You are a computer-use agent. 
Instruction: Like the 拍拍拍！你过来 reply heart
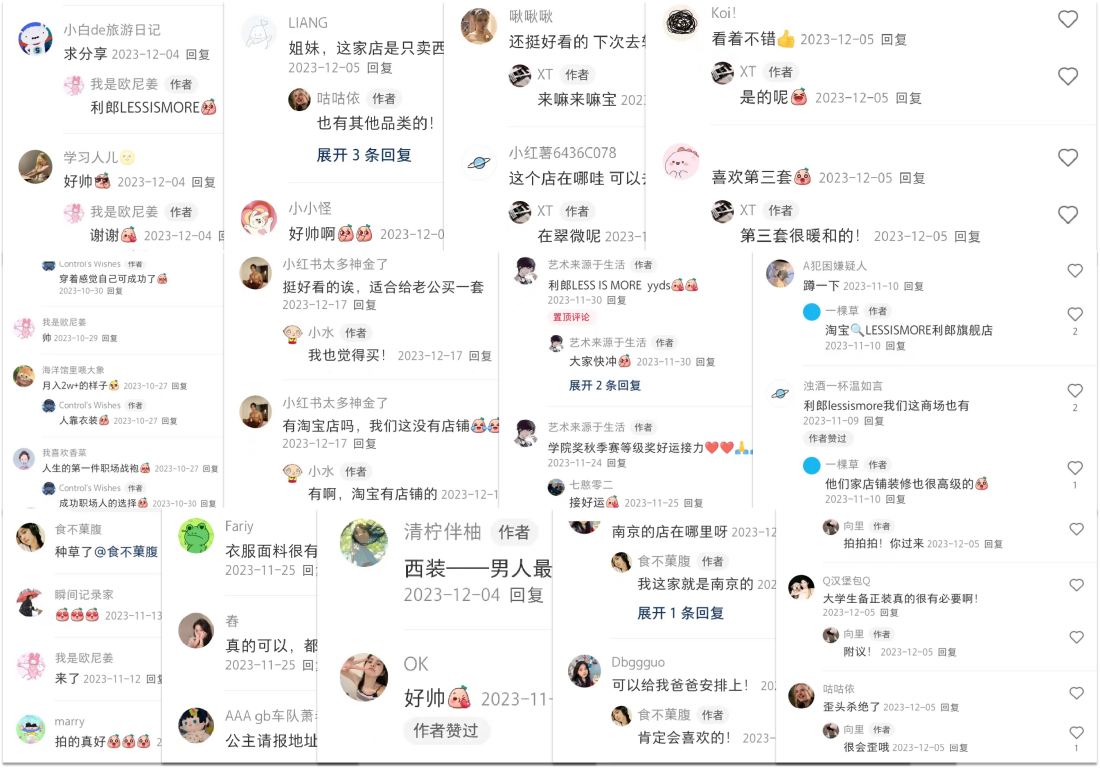[x=1076, y=530]
